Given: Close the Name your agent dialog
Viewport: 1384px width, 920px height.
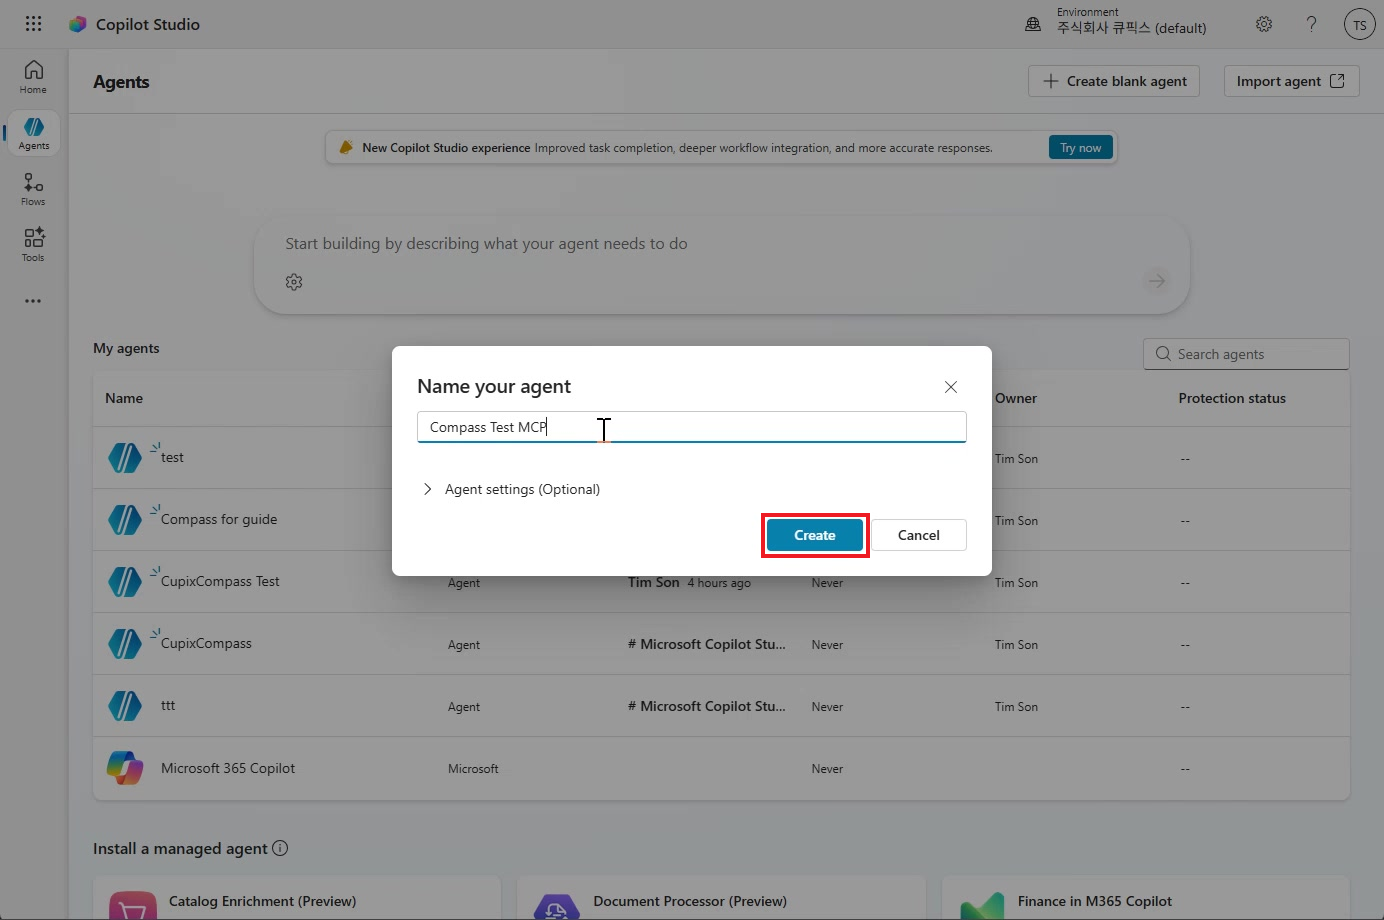Looking at the screenshot, I should 951,387.
